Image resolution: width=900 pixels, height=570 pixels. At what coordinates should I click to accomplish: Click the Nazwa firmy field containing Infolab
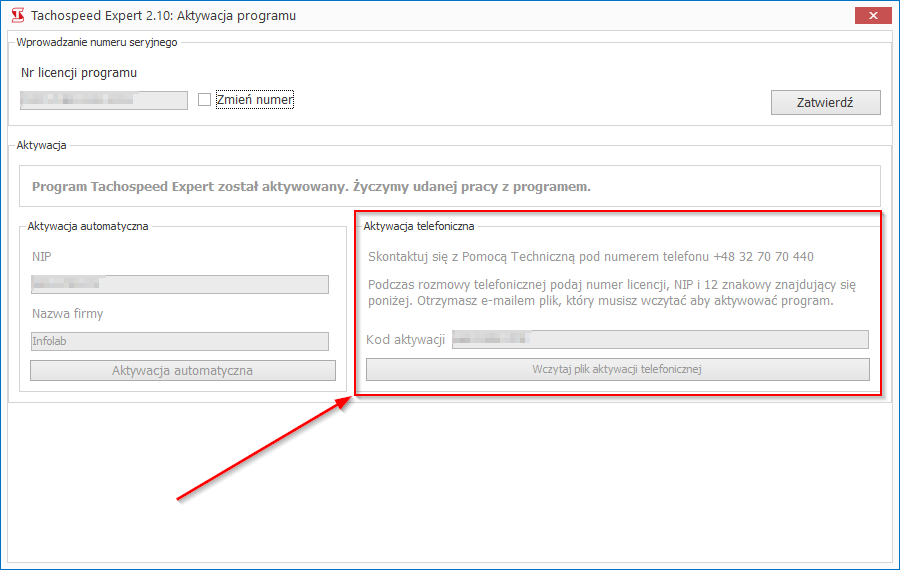pos(180,341)
